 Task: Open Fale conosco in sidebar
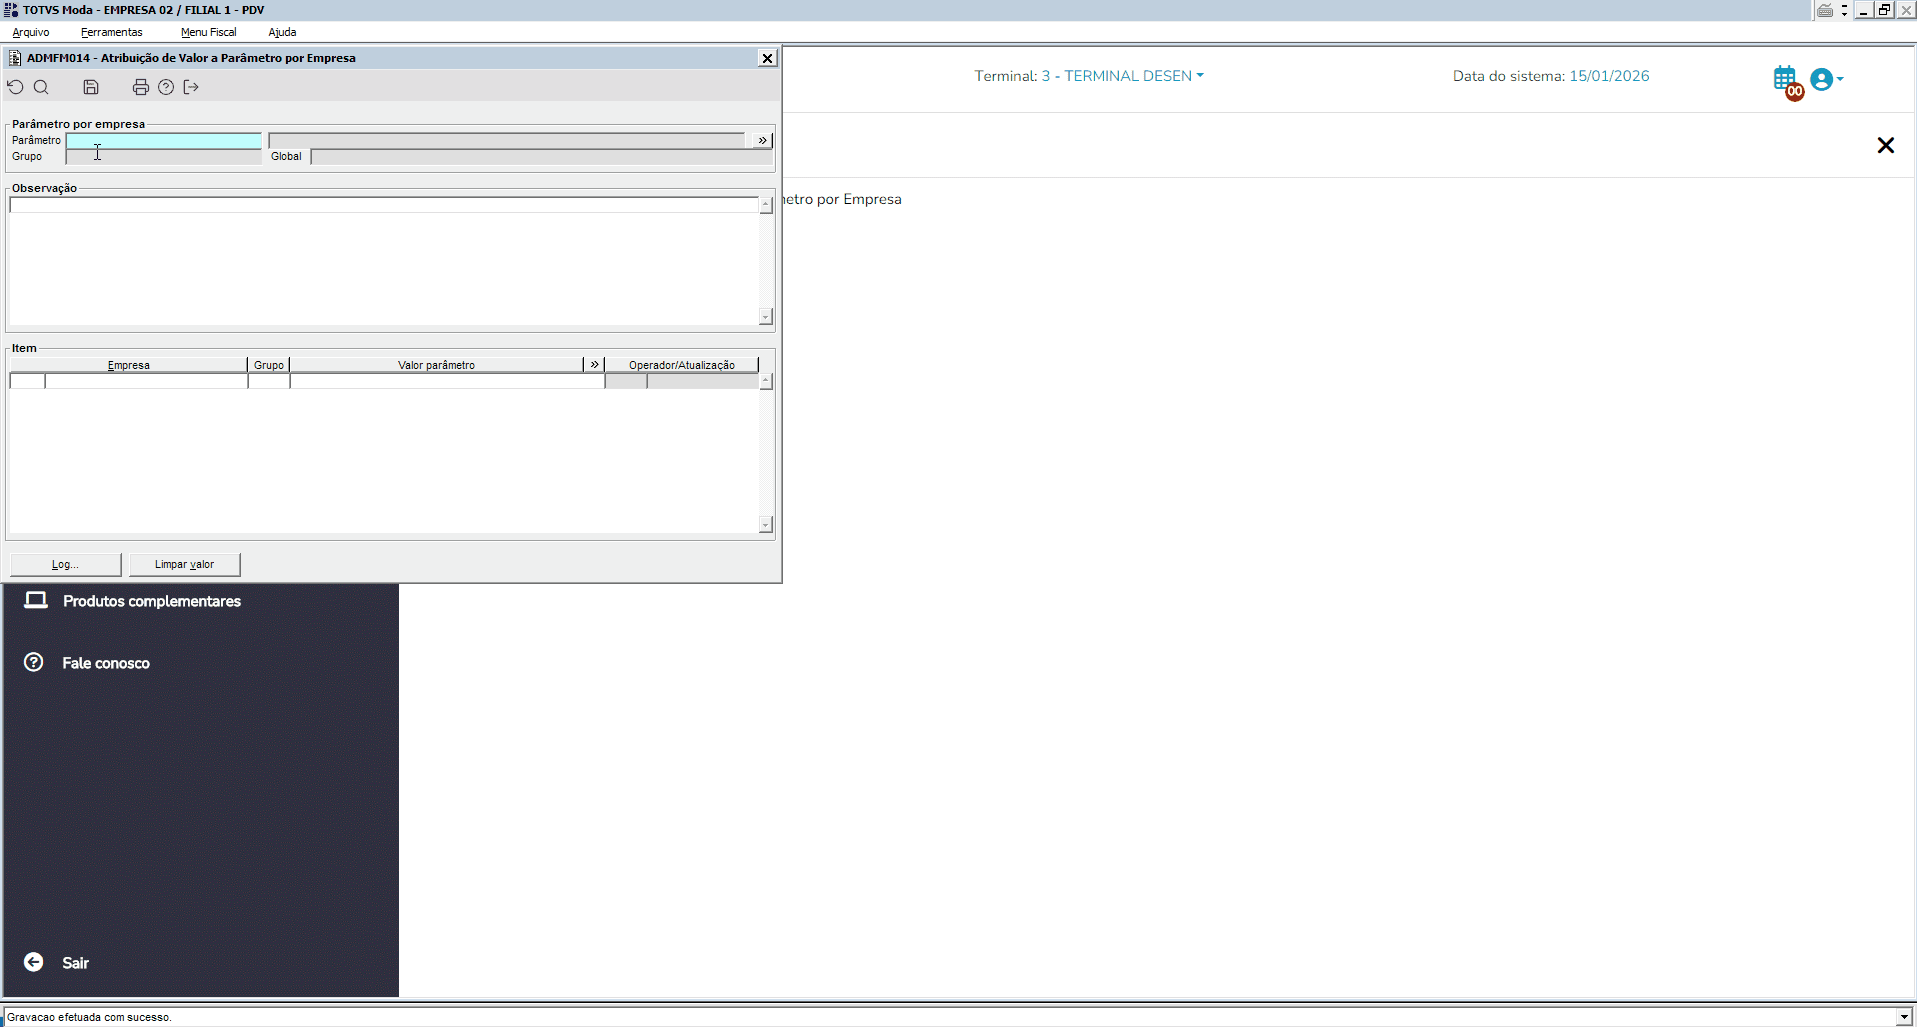point(106,663)
